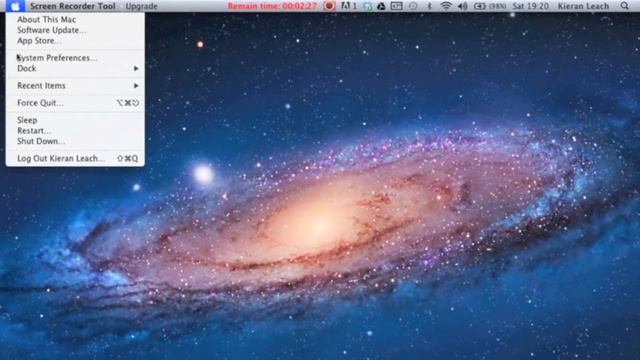Choose Force Quit… in the Apple menu
This screenshot has height=360, width=640.
[75, 103]
